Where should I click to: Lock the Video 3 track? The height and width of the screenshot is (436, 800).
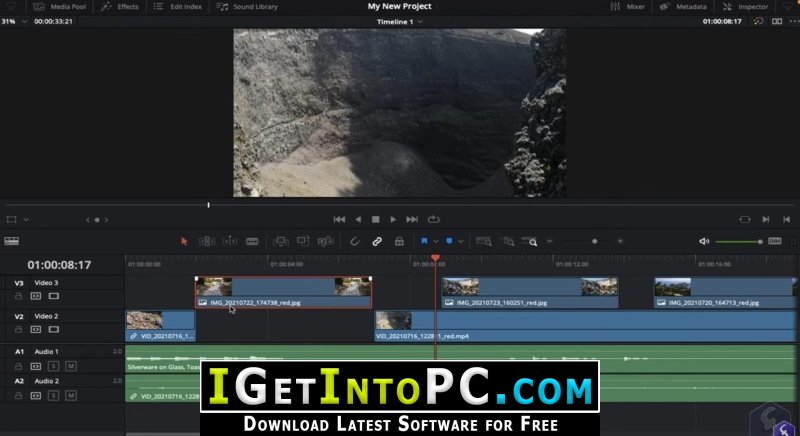[20, 296]
